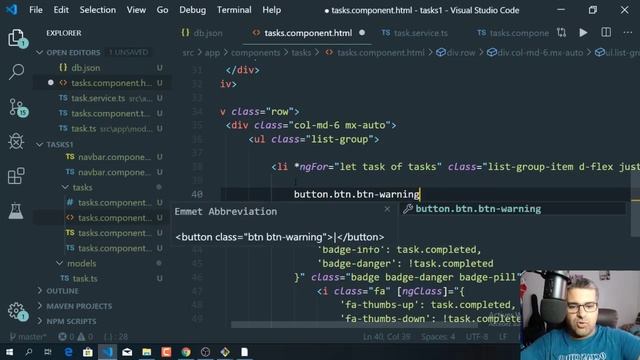Screen dimensions: 640x360
Task: Launch Chrome from the taskbar
Action: pos(186,352)
